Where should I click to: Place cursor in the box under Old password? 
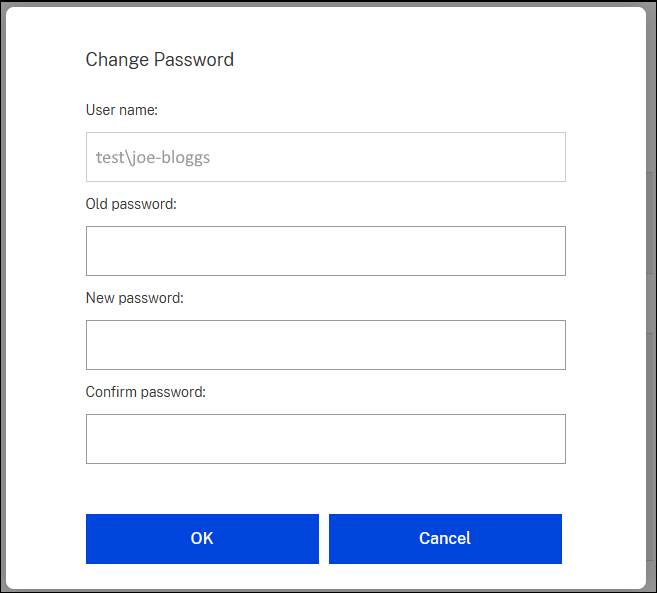325,251
